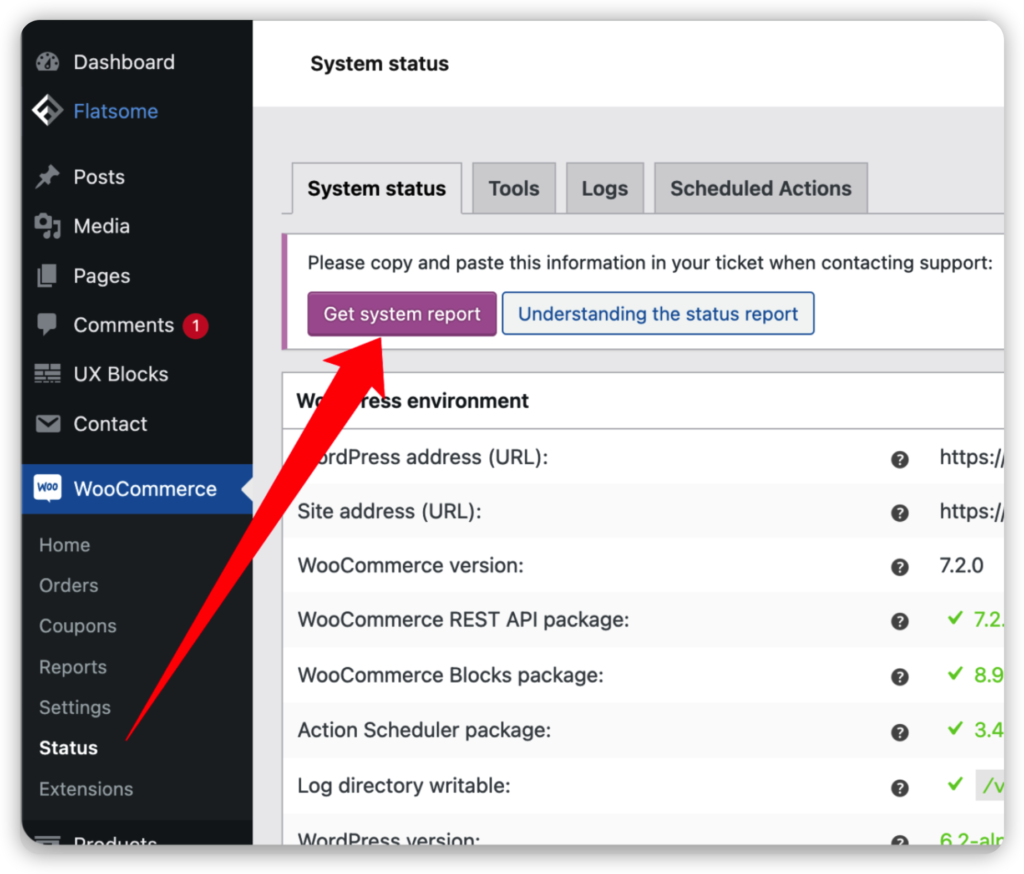The height and width of the screenshot is (874, 1024).
Task: Open the WooCommerce Settings submenu
Action: [75, 707]
